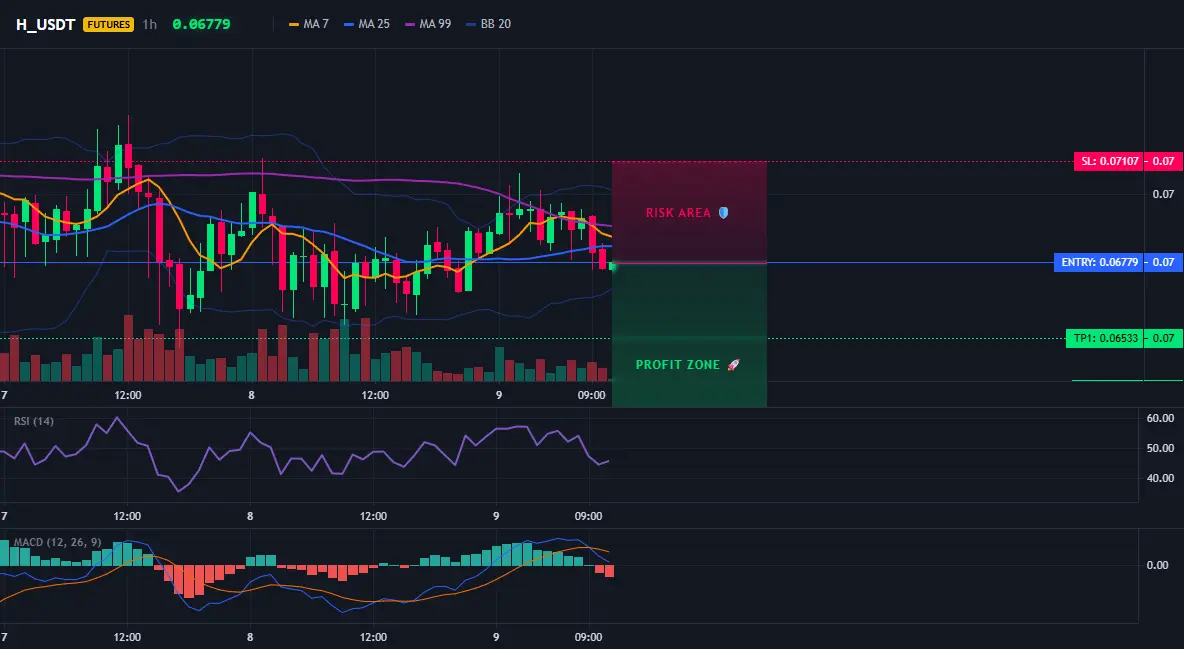Click the 40.00 RSI axis value

(1161, 477)
